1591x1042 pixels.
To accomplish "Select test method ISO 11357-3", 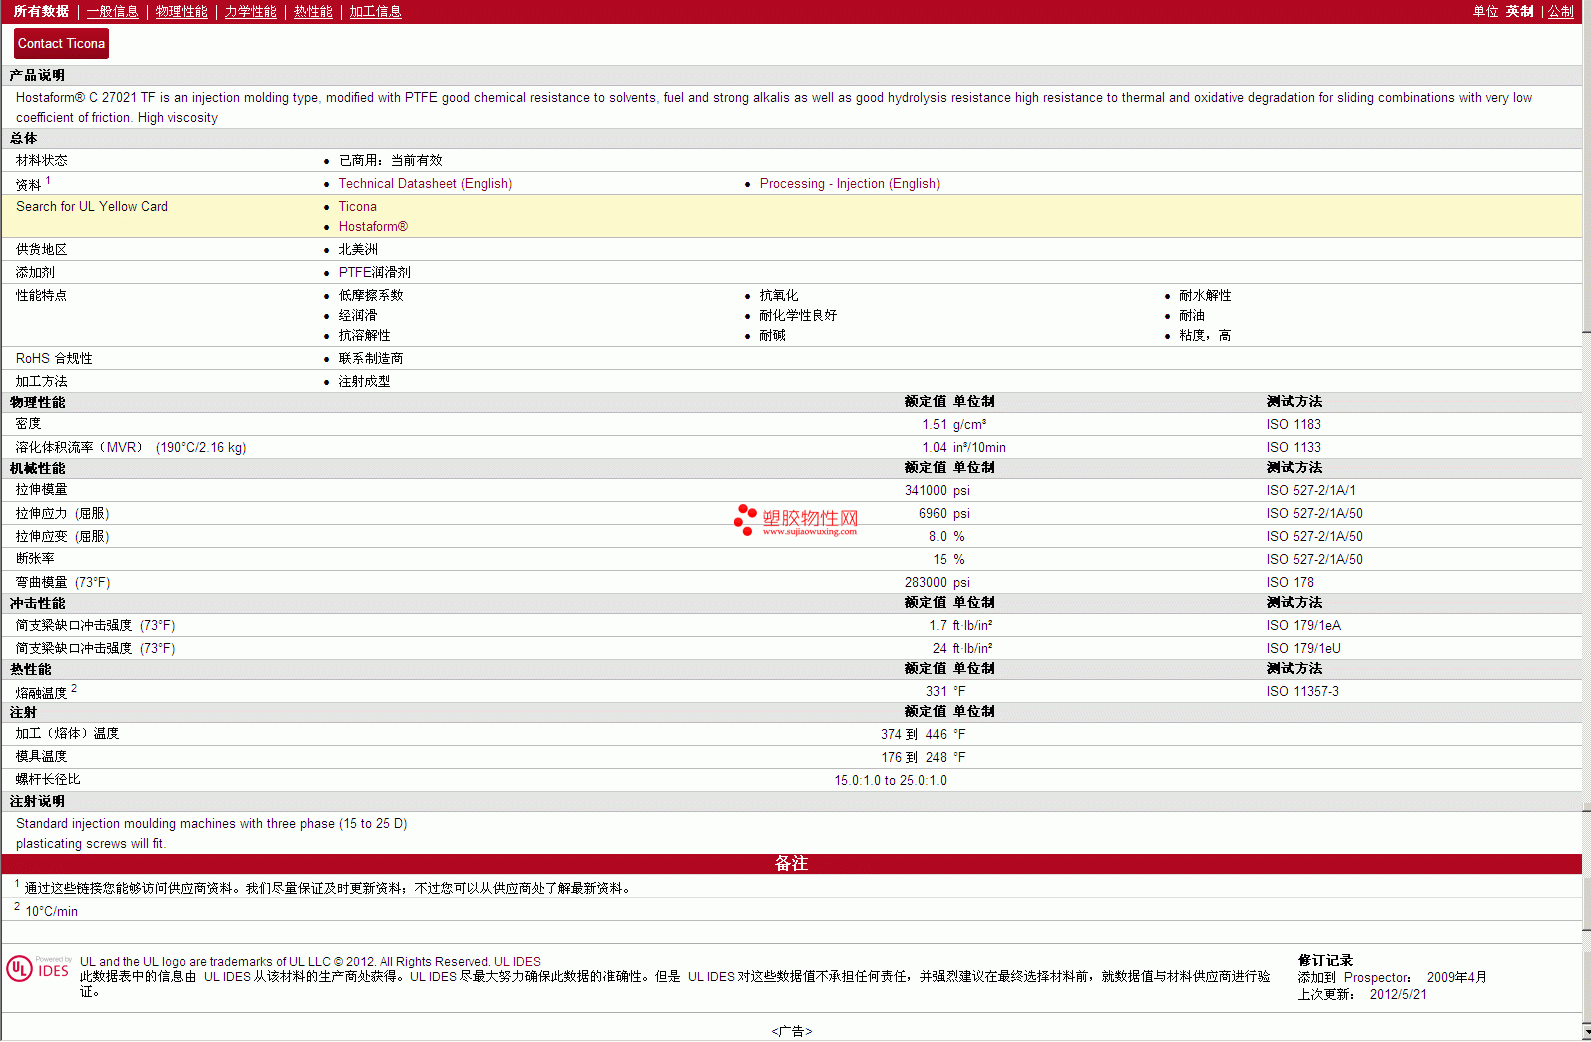I will (x=1302, y=692).
